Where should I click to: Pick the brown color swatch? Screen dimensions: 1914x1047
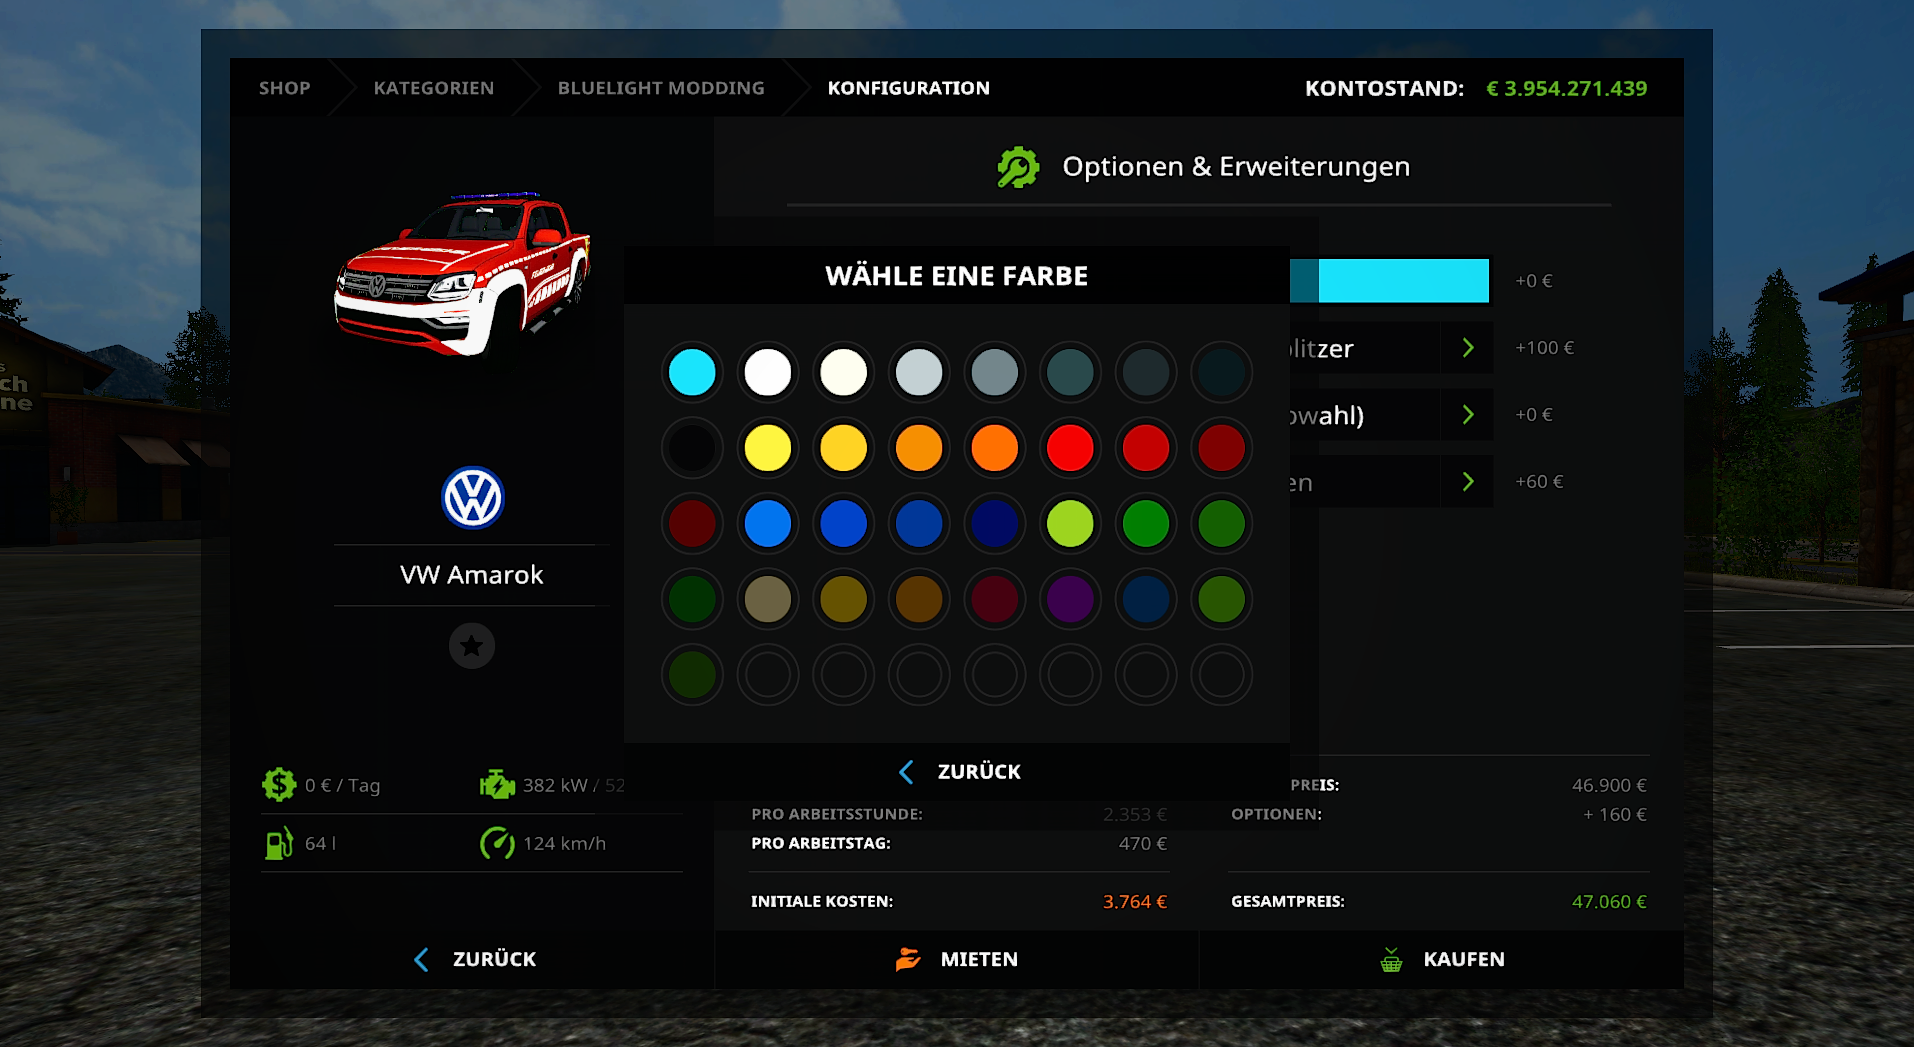919,600
